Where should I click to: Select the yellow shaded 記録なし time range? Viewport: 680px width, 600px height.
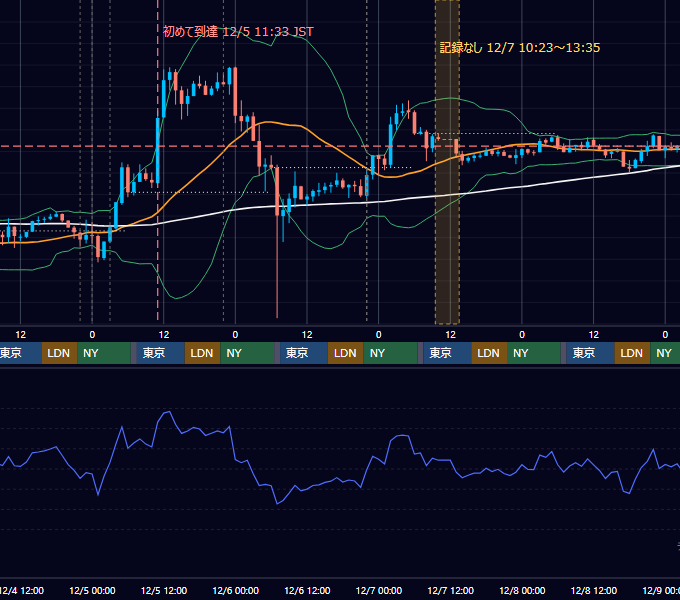tap(447, 162)
